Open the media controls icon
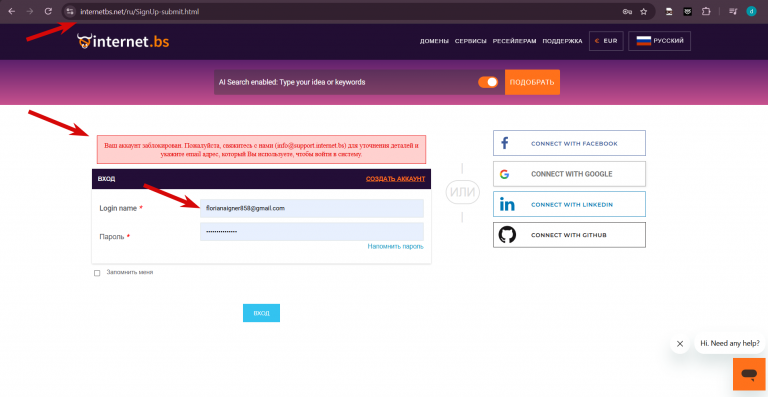The image size is (768, 397). tap(733, 11)
